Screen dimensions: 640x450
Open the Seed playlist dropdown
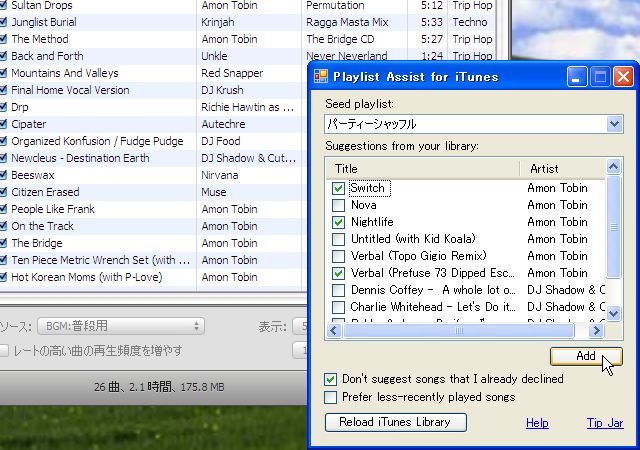(614, 124)
